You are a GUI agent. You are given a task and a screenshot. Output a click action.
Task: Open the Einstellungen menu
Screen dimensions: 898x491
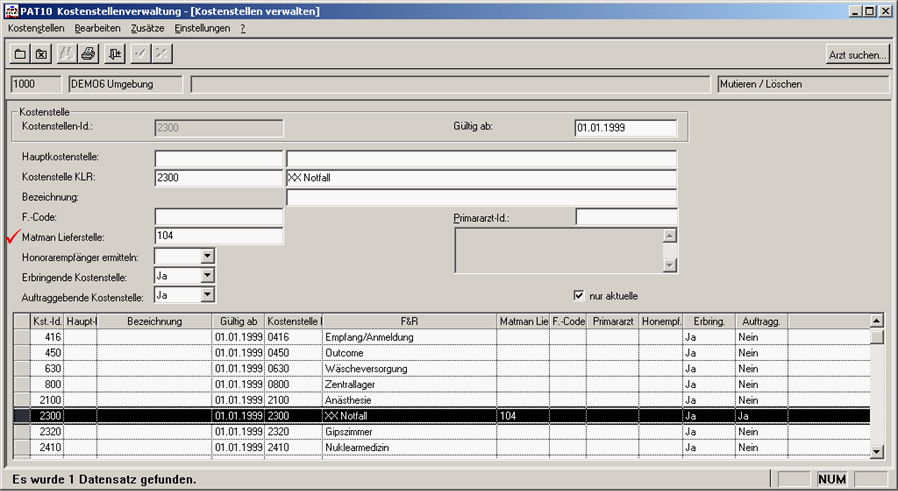tap(202, 29)
